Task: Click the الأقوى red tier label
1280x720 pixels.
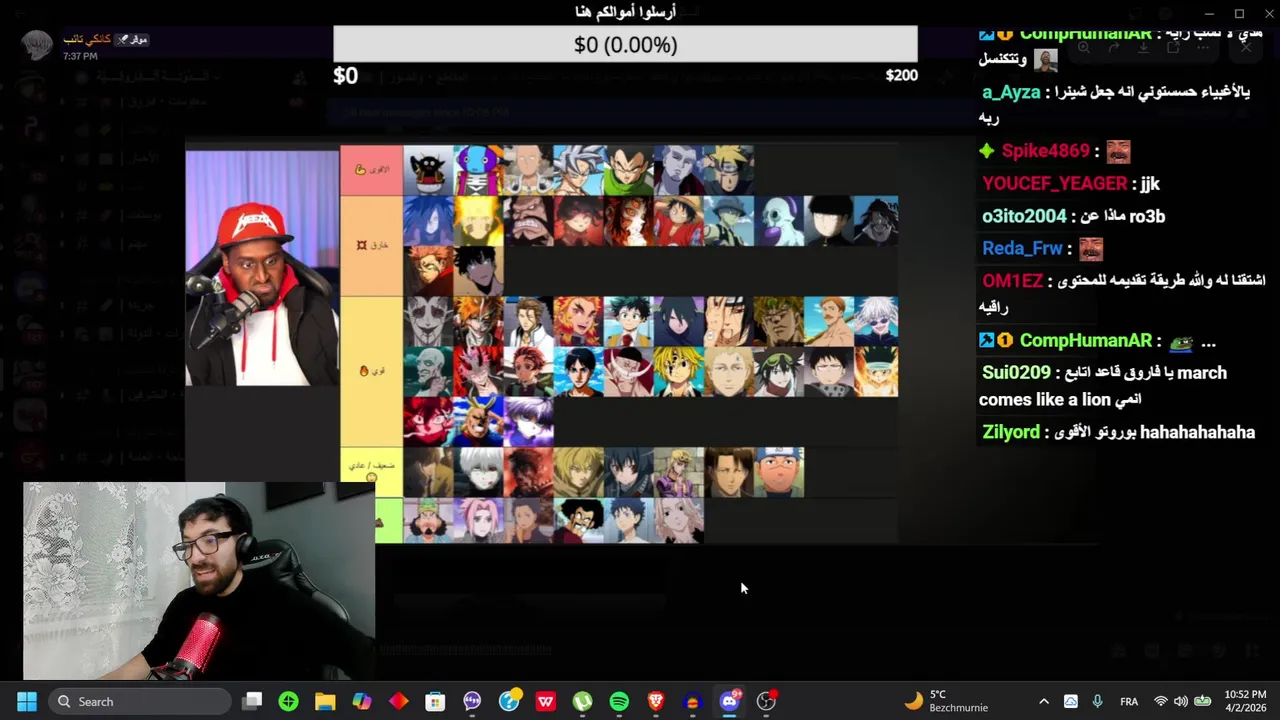Action: (371, 170)
